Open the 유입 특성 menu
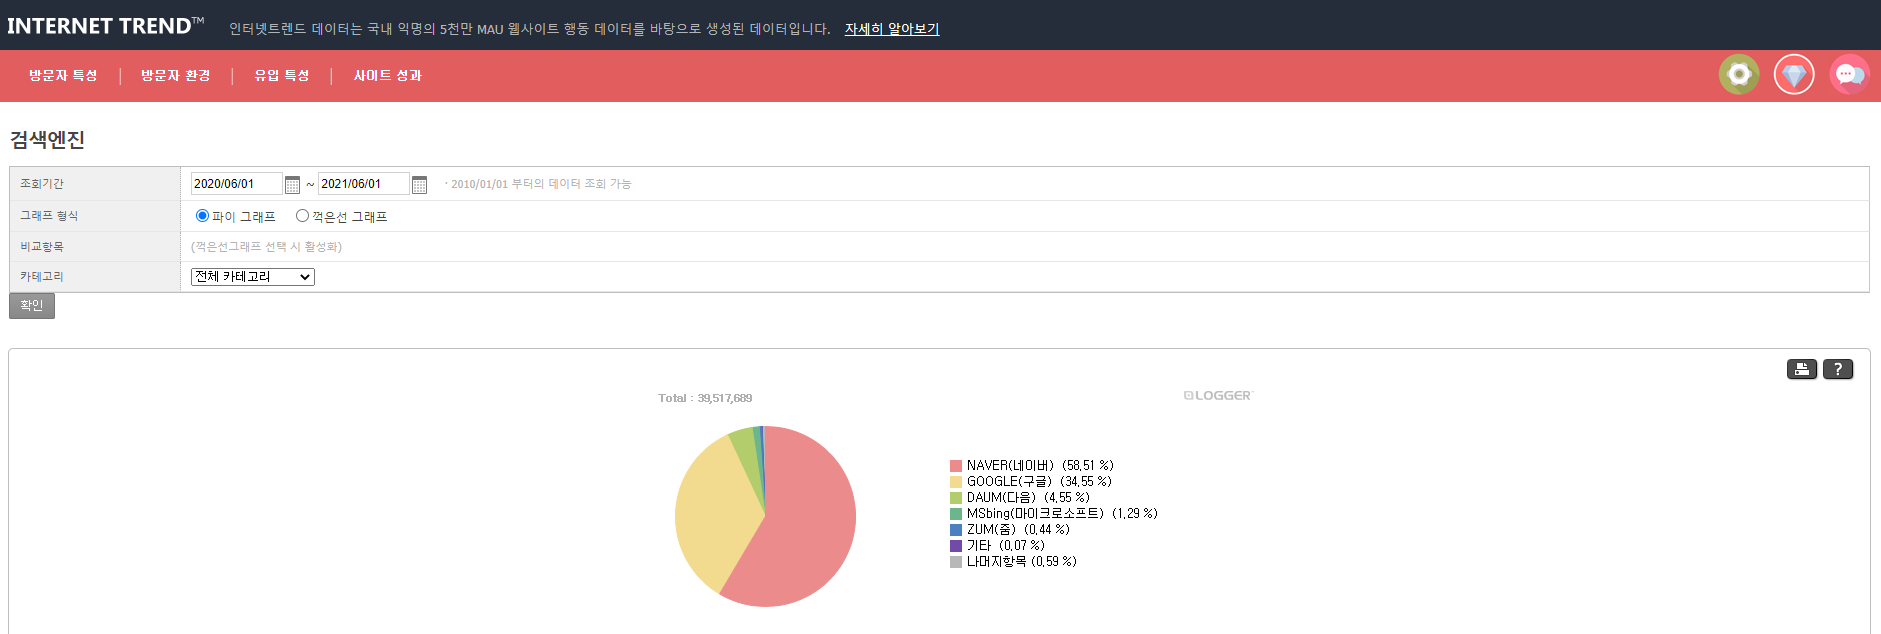This screenshot has height=634, width=1881. click(x=282, y=76)
